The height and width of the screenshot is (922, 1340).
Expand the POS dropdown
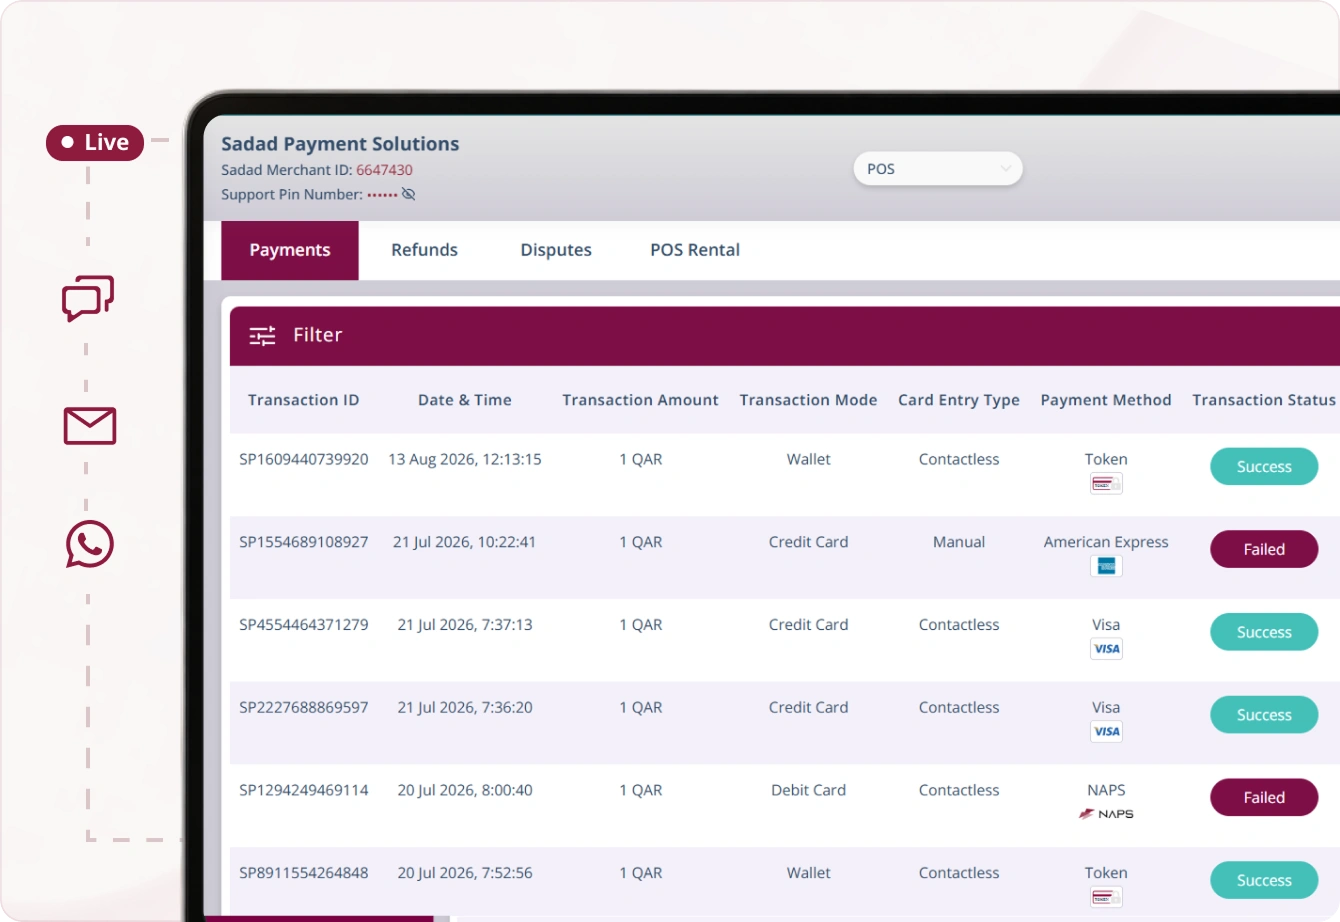pyautogui.click(x=938, y=169)
